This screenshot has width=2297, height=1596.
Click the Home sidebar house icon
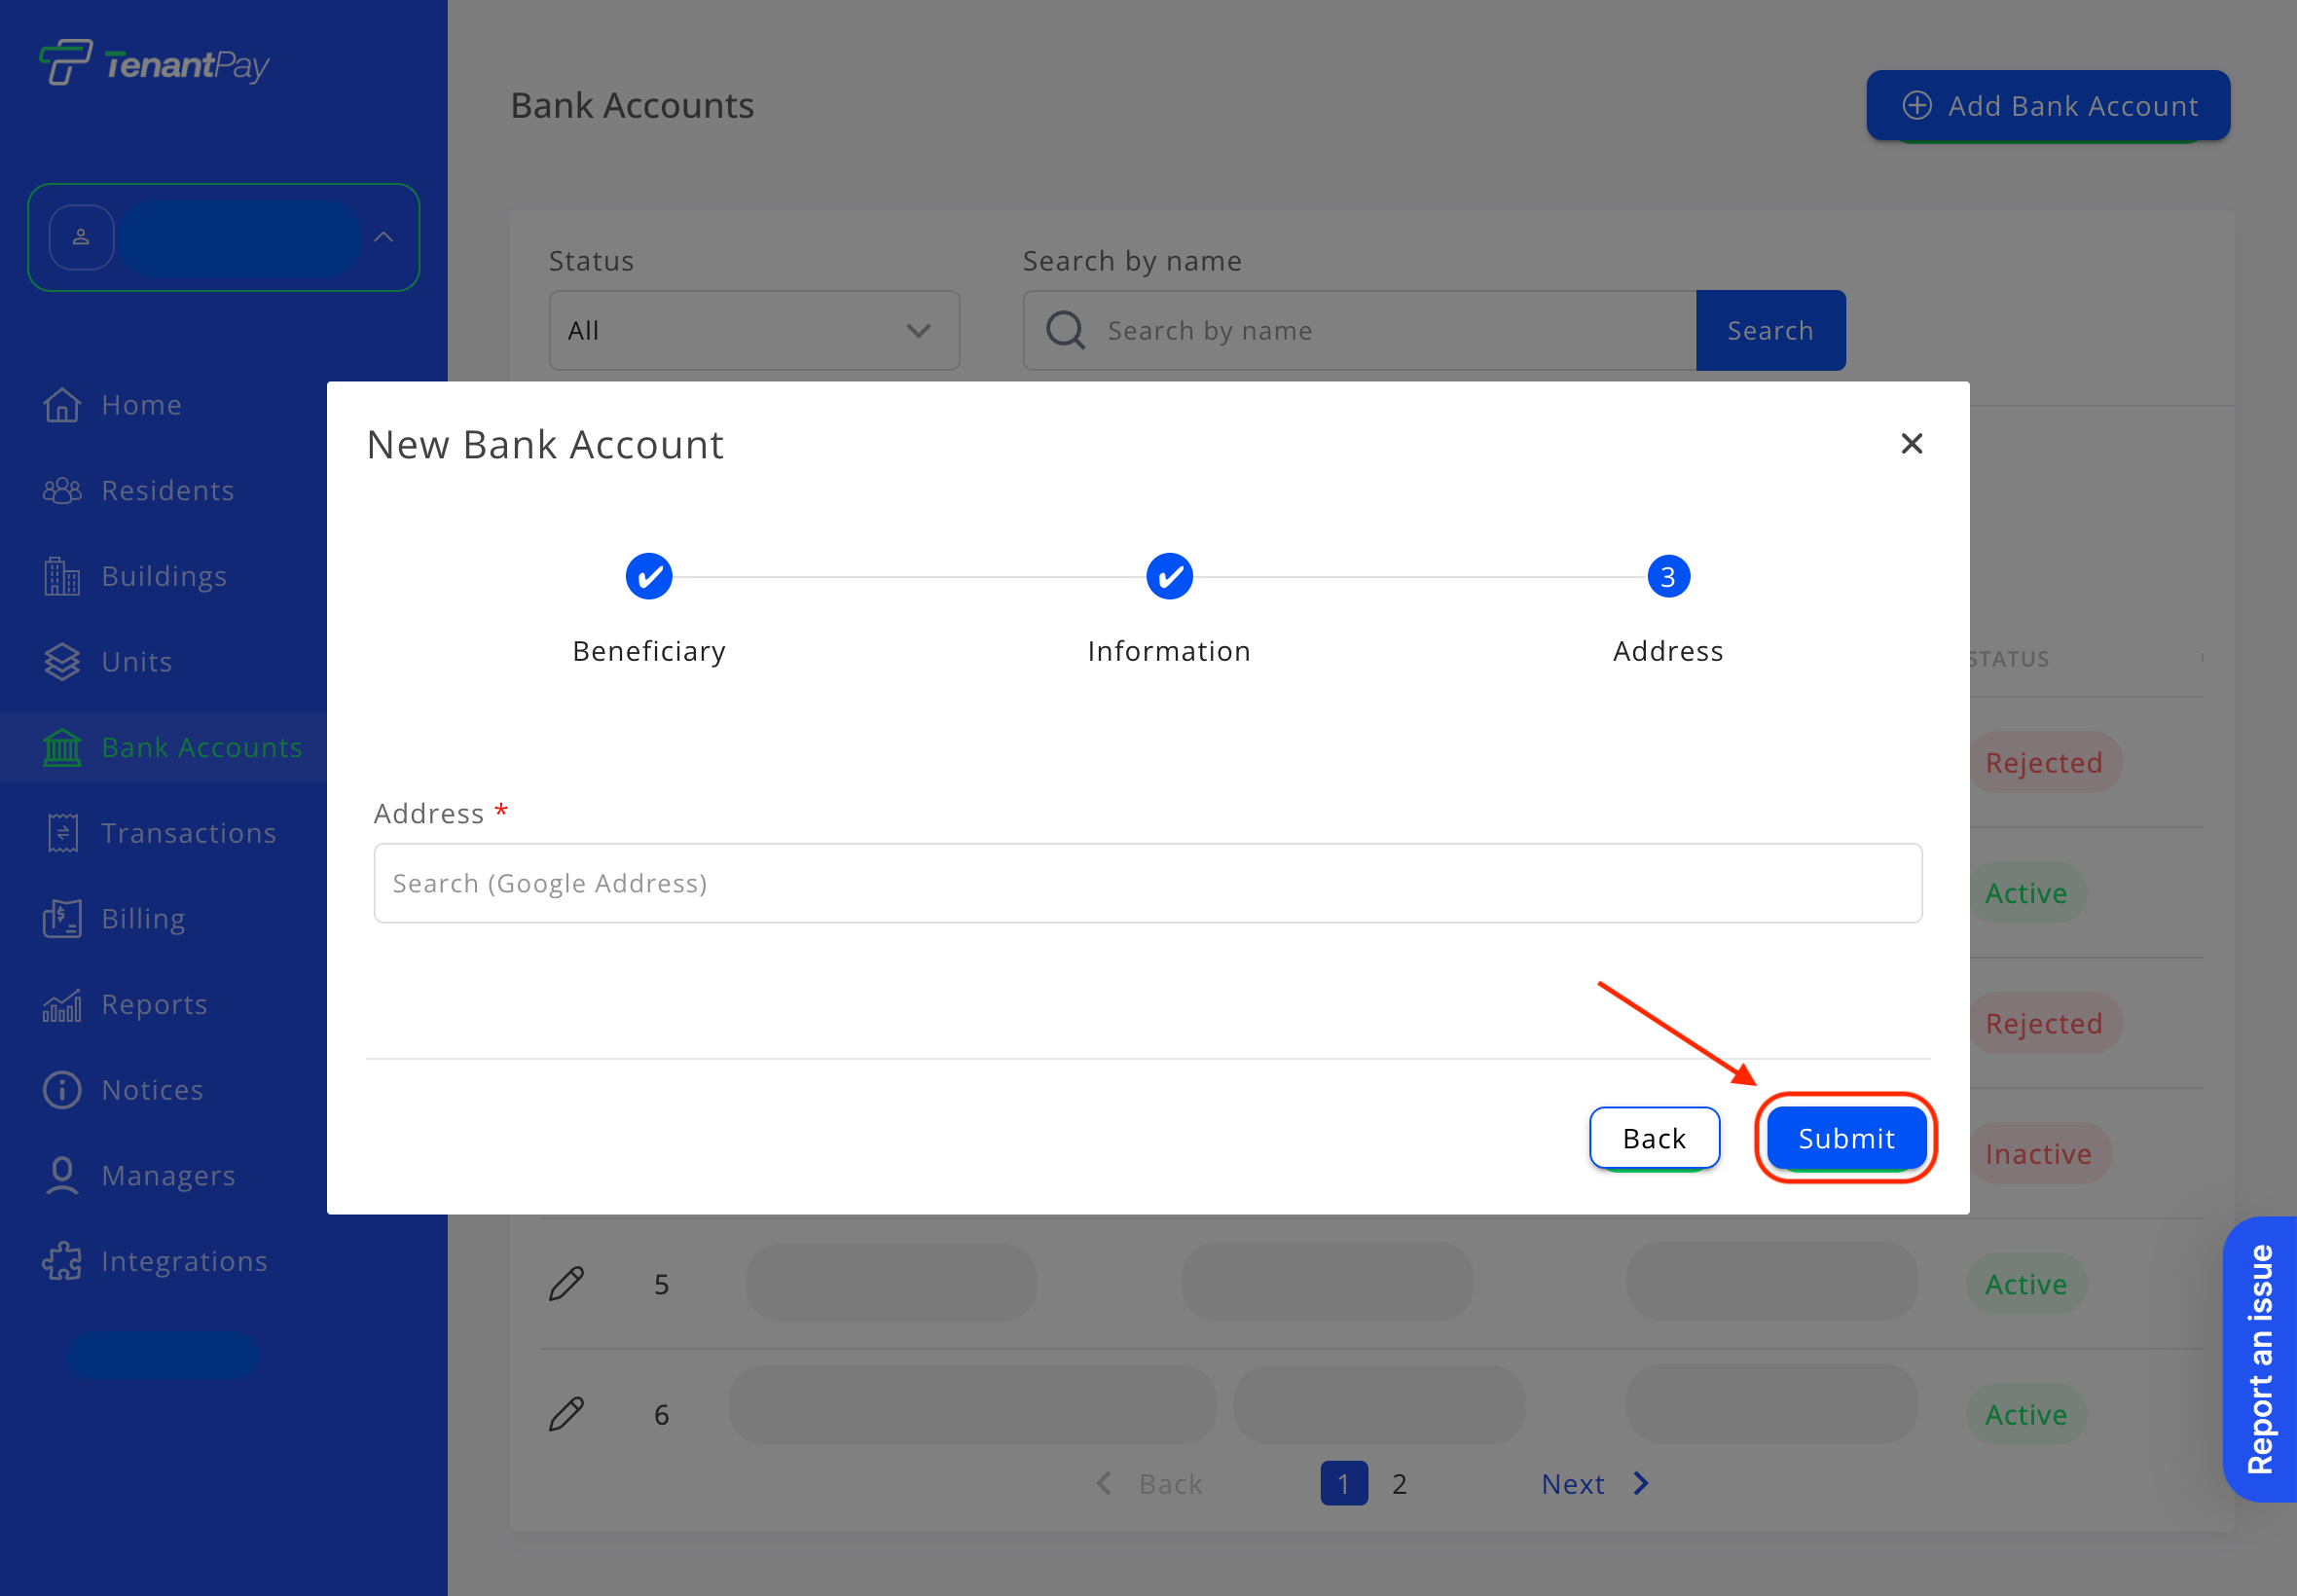click(x=62, y=405)
